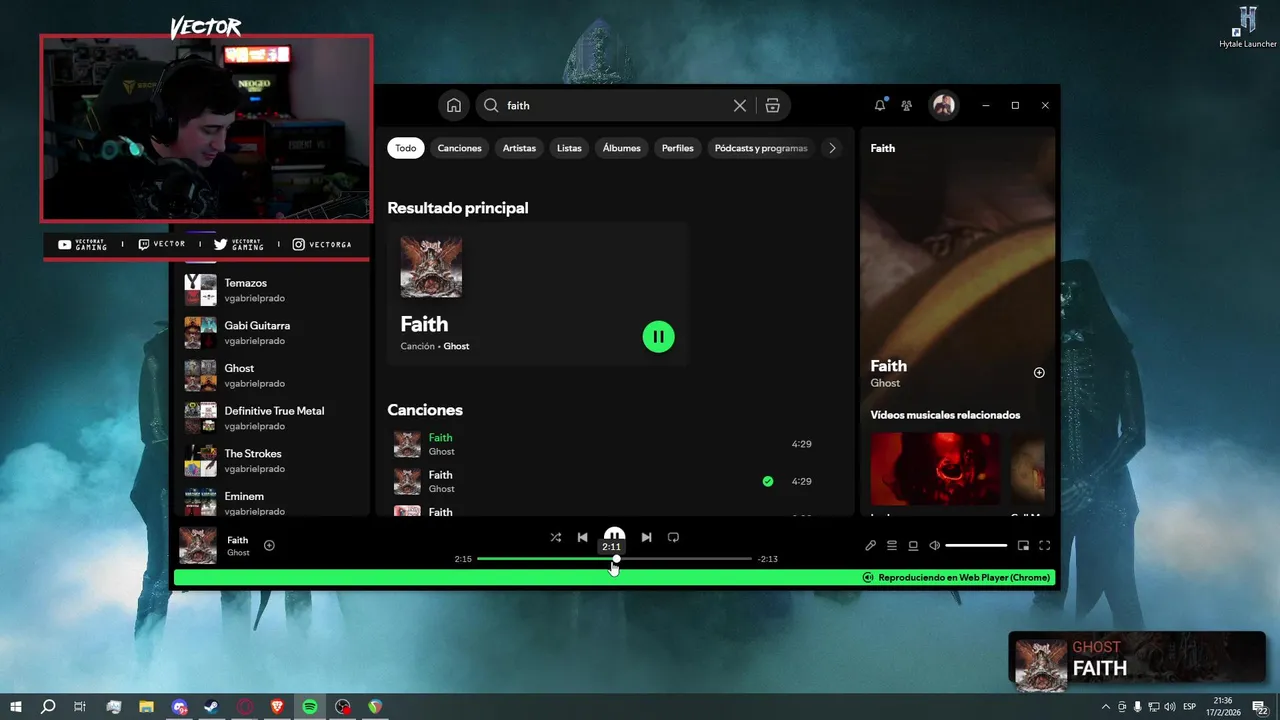The height and width of the screenshot is (720, 1280).
Task: Open OBS Studio from taskbar
Action: (x=343, y=707)
